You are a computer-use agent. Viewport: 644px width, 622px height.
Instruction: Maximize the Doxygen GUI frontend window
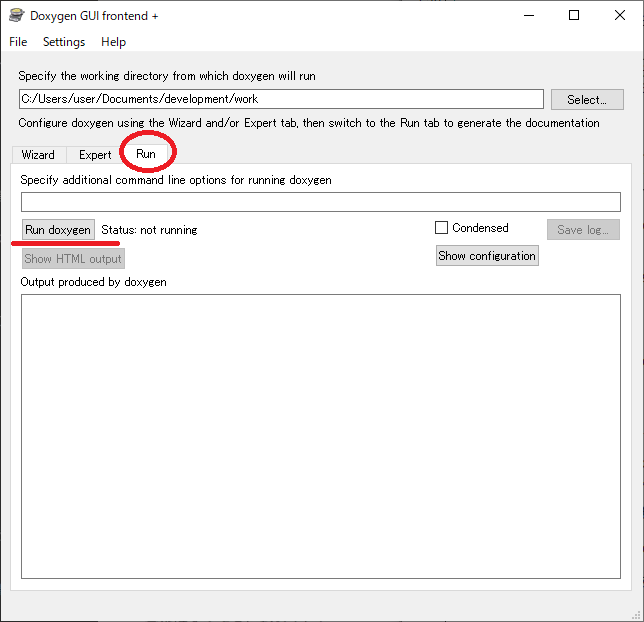573,16
